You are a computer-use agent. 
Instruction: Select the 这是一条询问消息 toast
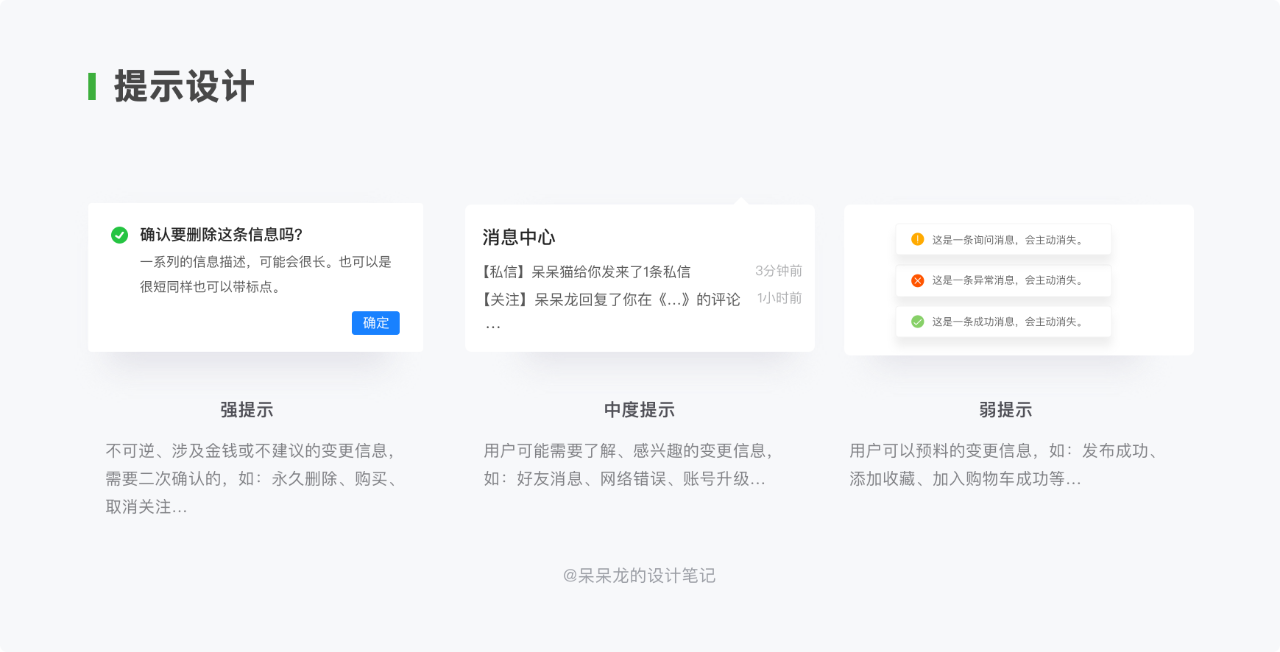(1003, 239)
